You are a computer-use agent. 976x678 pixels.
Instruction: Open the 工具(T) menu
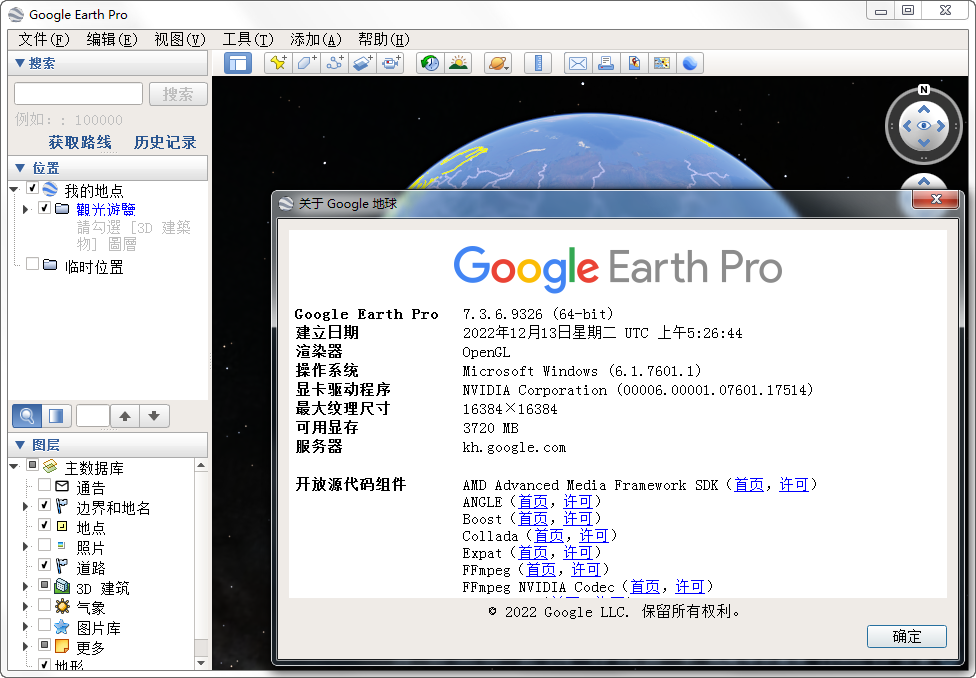(247, 39)
